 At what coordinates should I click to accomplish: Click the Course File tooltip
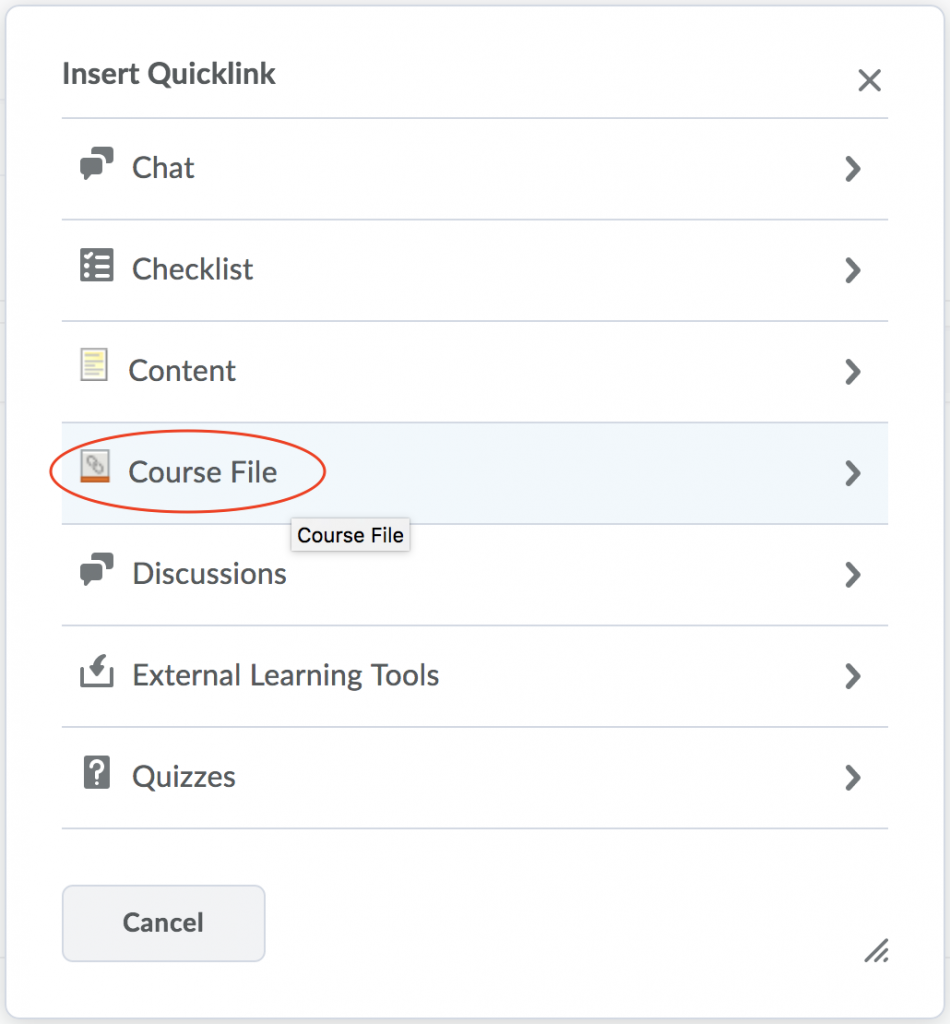pos(350,535)
